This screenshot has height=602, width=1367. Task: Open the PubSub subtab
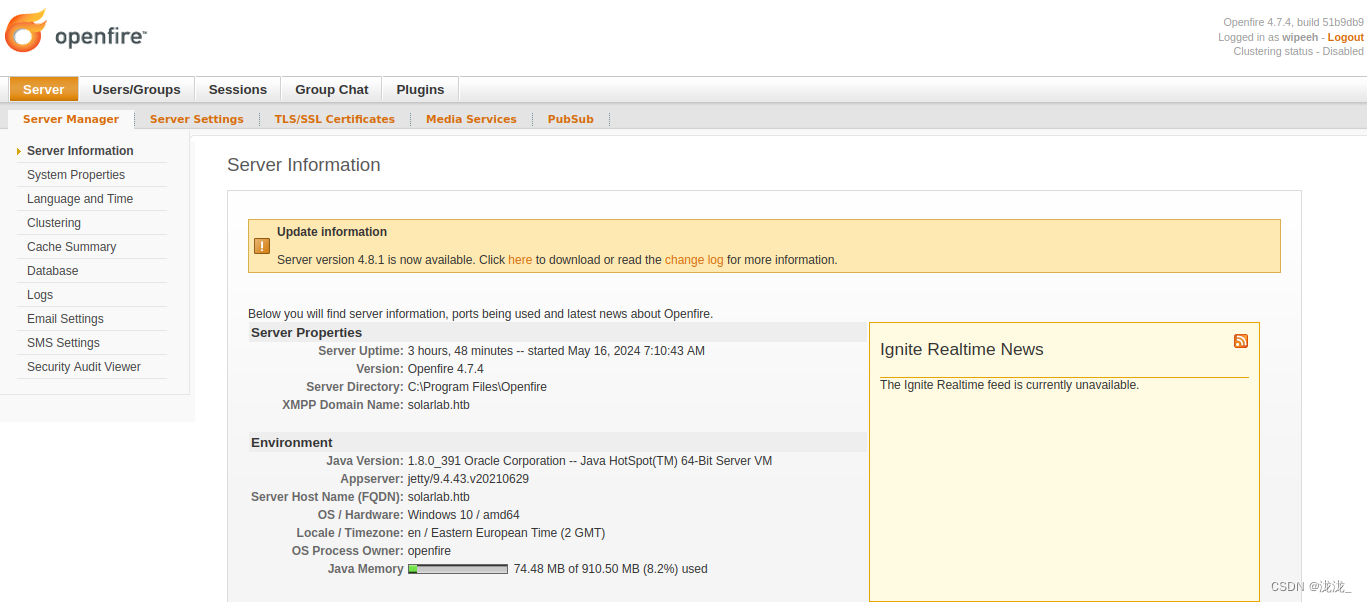pyautogui.click(x=571, y=119)
